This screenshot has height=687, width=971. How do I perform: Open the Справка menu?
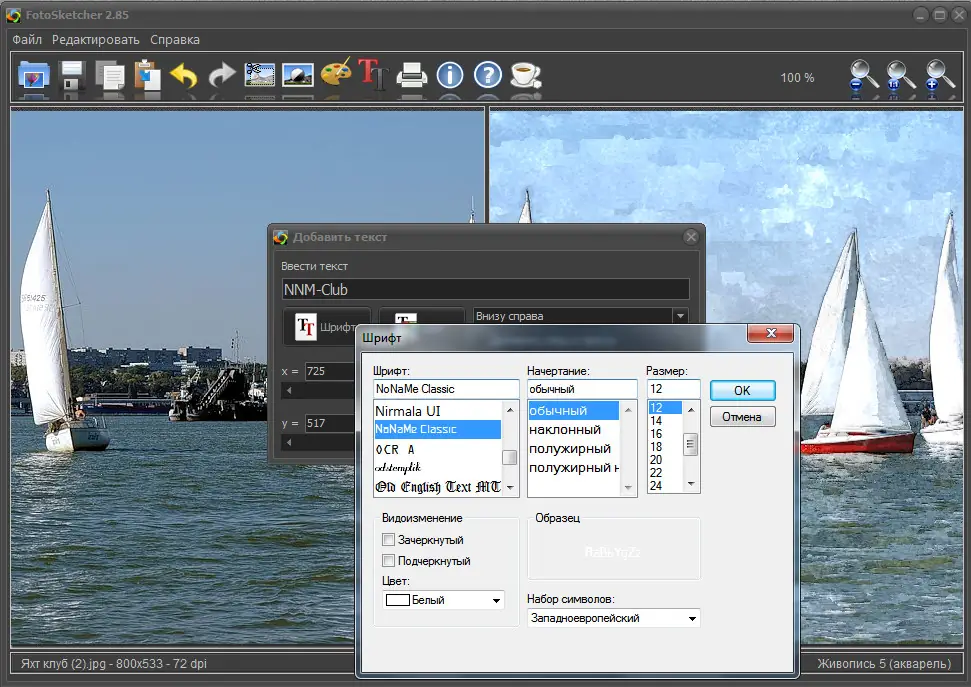coord(175,40)
